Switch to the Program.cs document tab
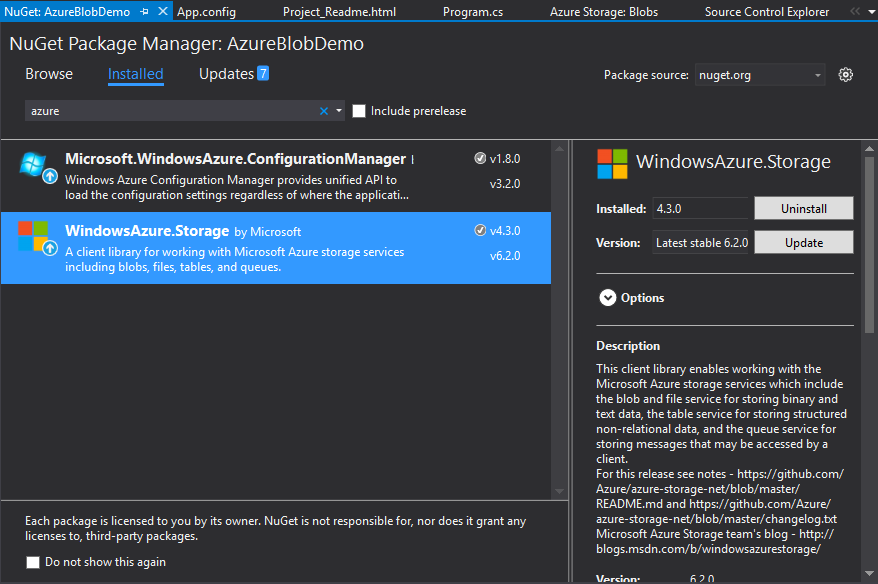This screenshot has width=878, height=584. (473, 12)
